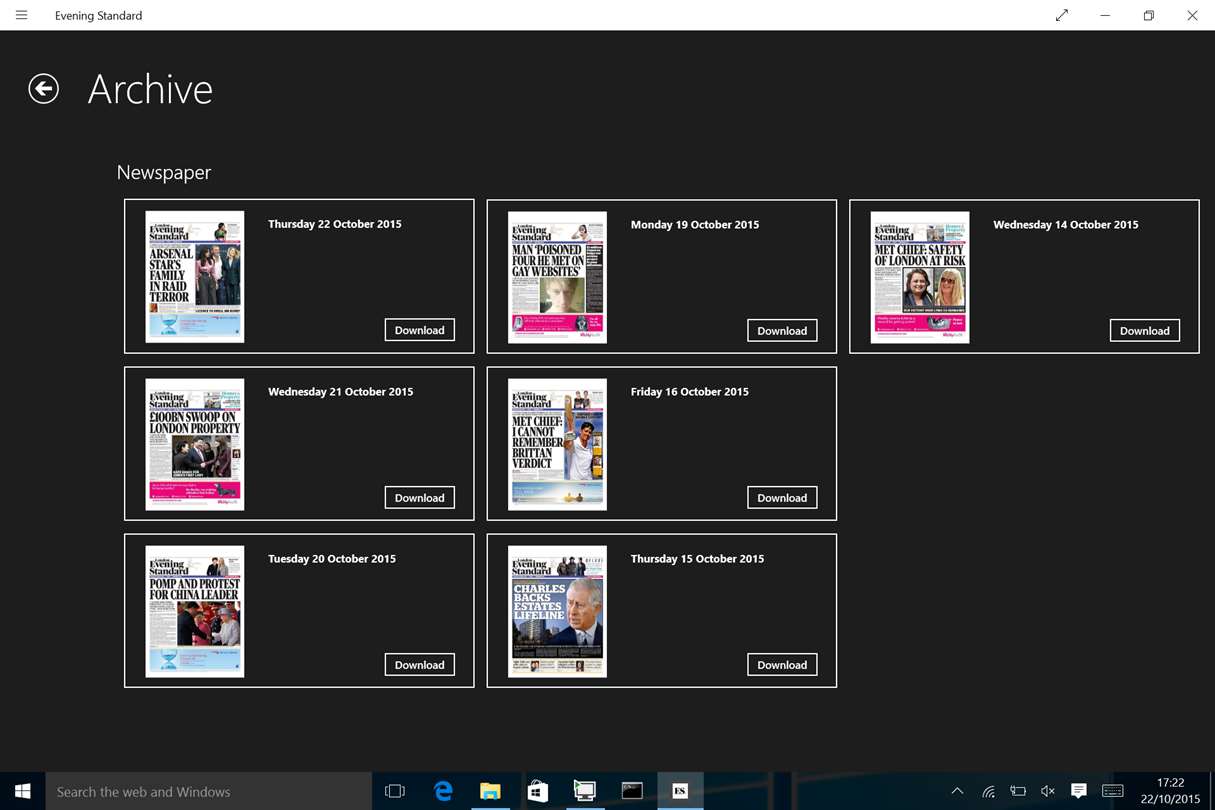Click the Archive page title
The height and width of the screenshot is (810, 1215).
pyautogui.click(x=150, y=89)
